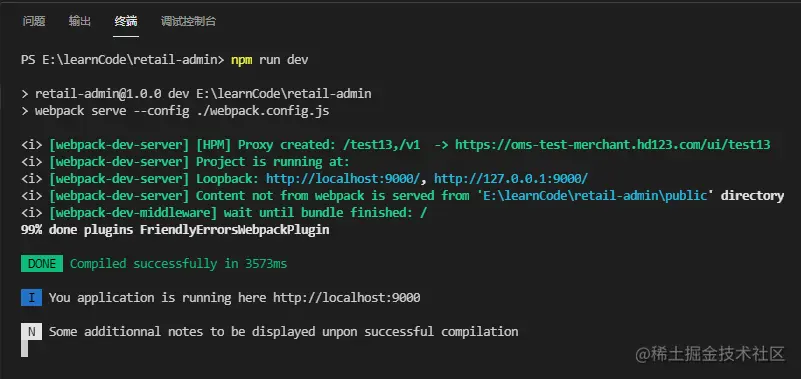
Task: Open the Loopback http://localhost:9000/ link
Action: pyautogui.click(x=343, y=178)
